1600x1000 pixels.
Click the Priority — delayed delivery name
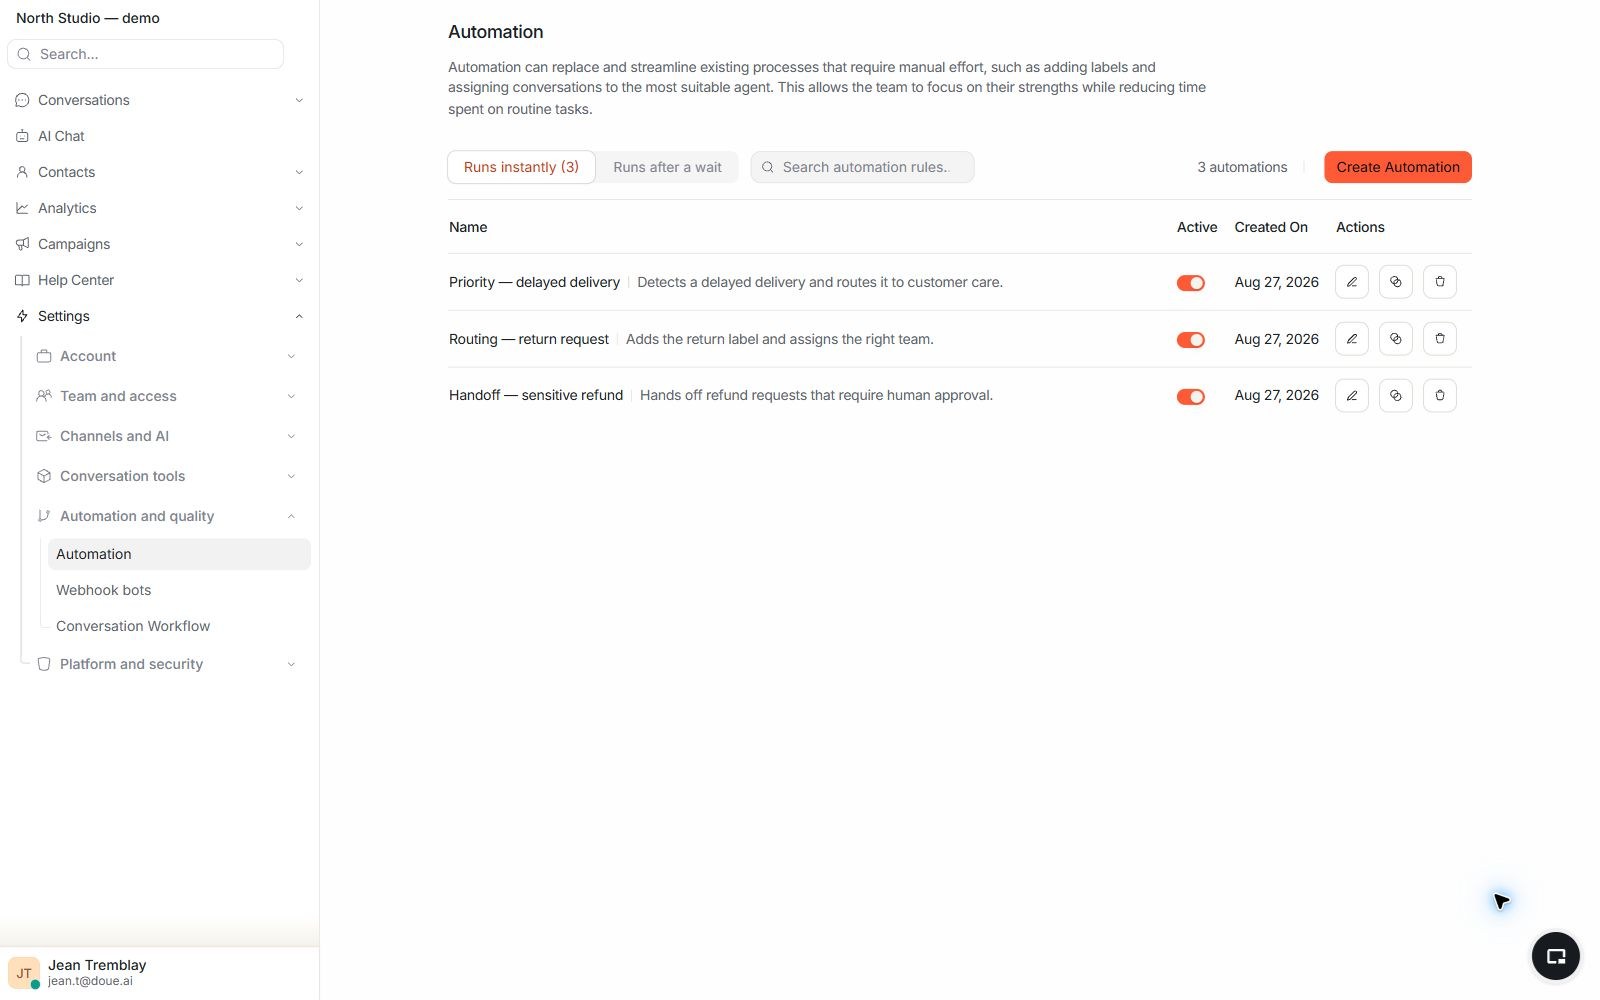tap(534, 282)
